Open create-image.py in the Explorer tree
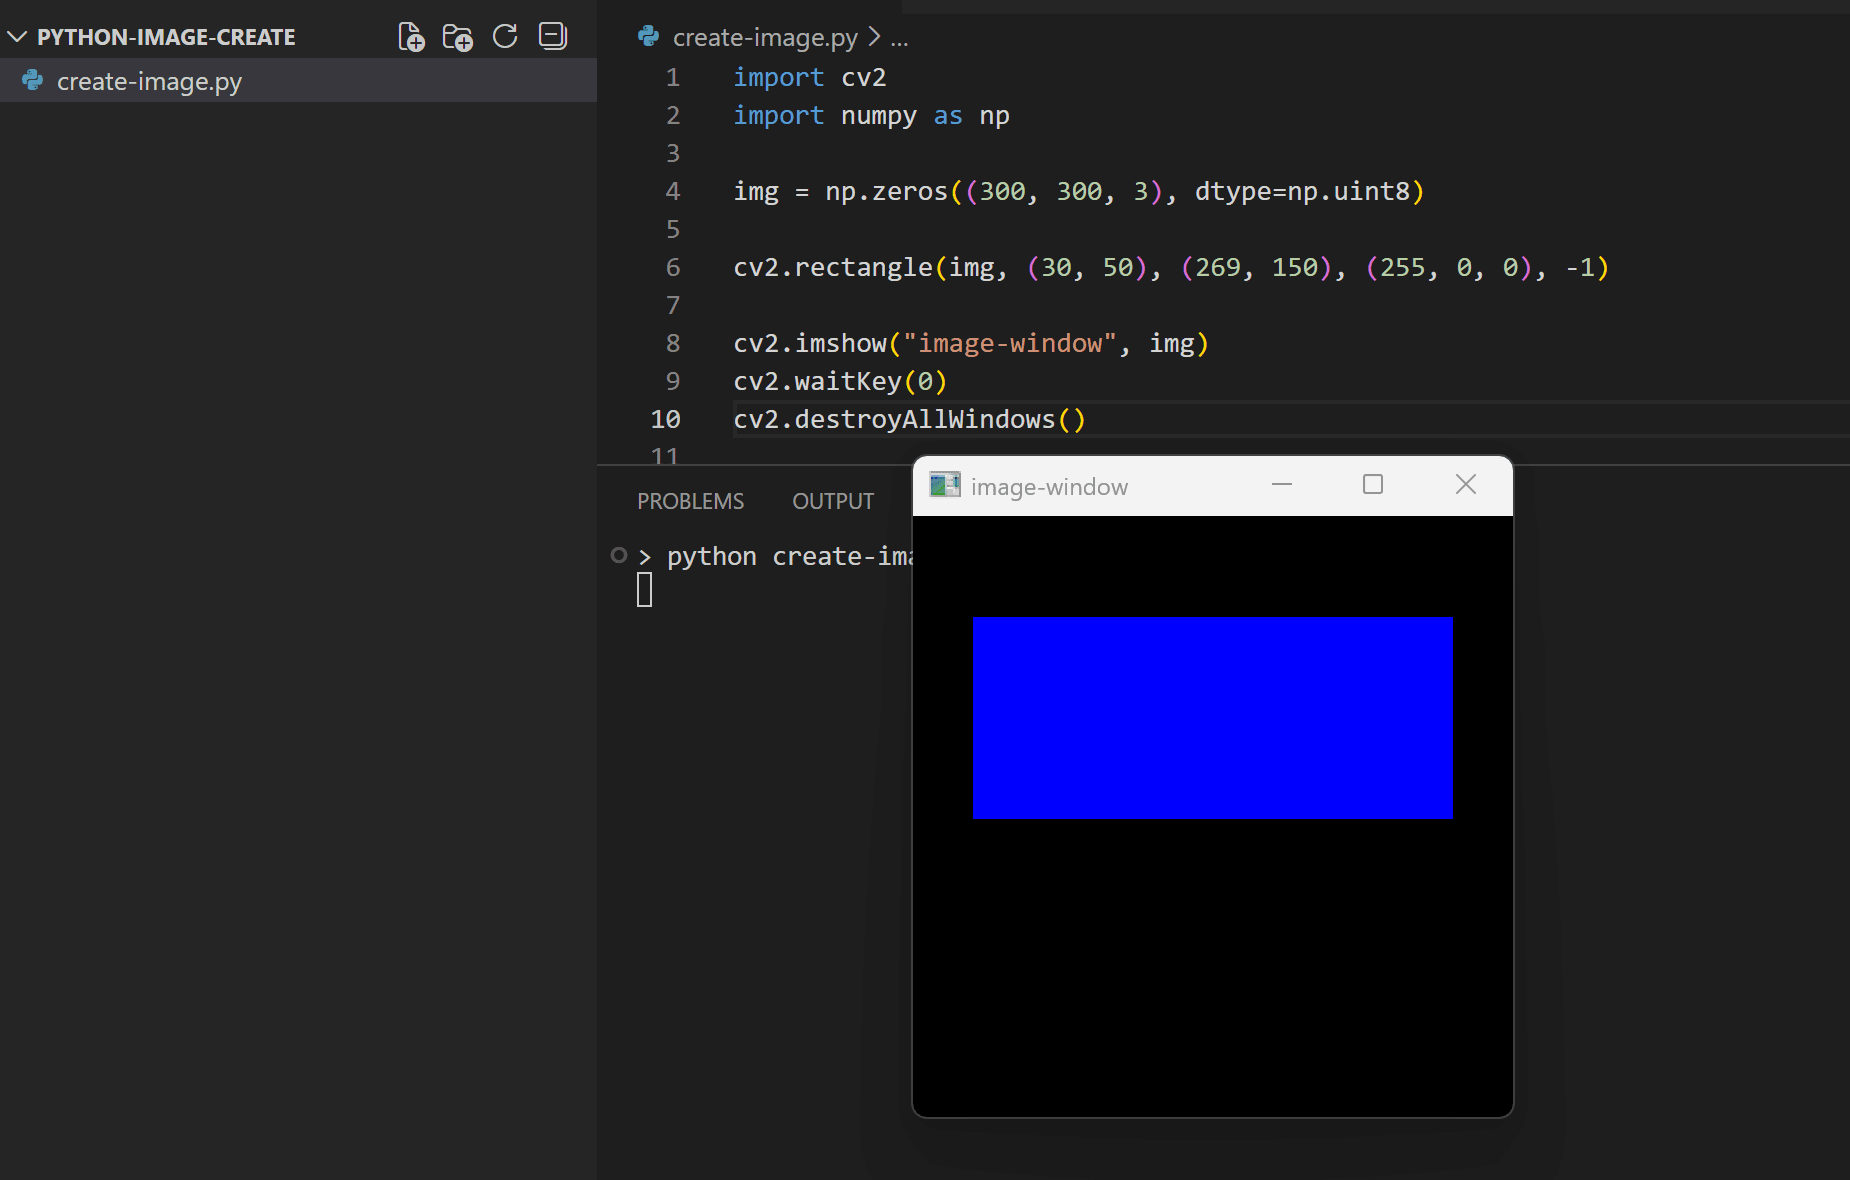The height and width of the screenshot is (1180, 1850). tap(149, 81)
